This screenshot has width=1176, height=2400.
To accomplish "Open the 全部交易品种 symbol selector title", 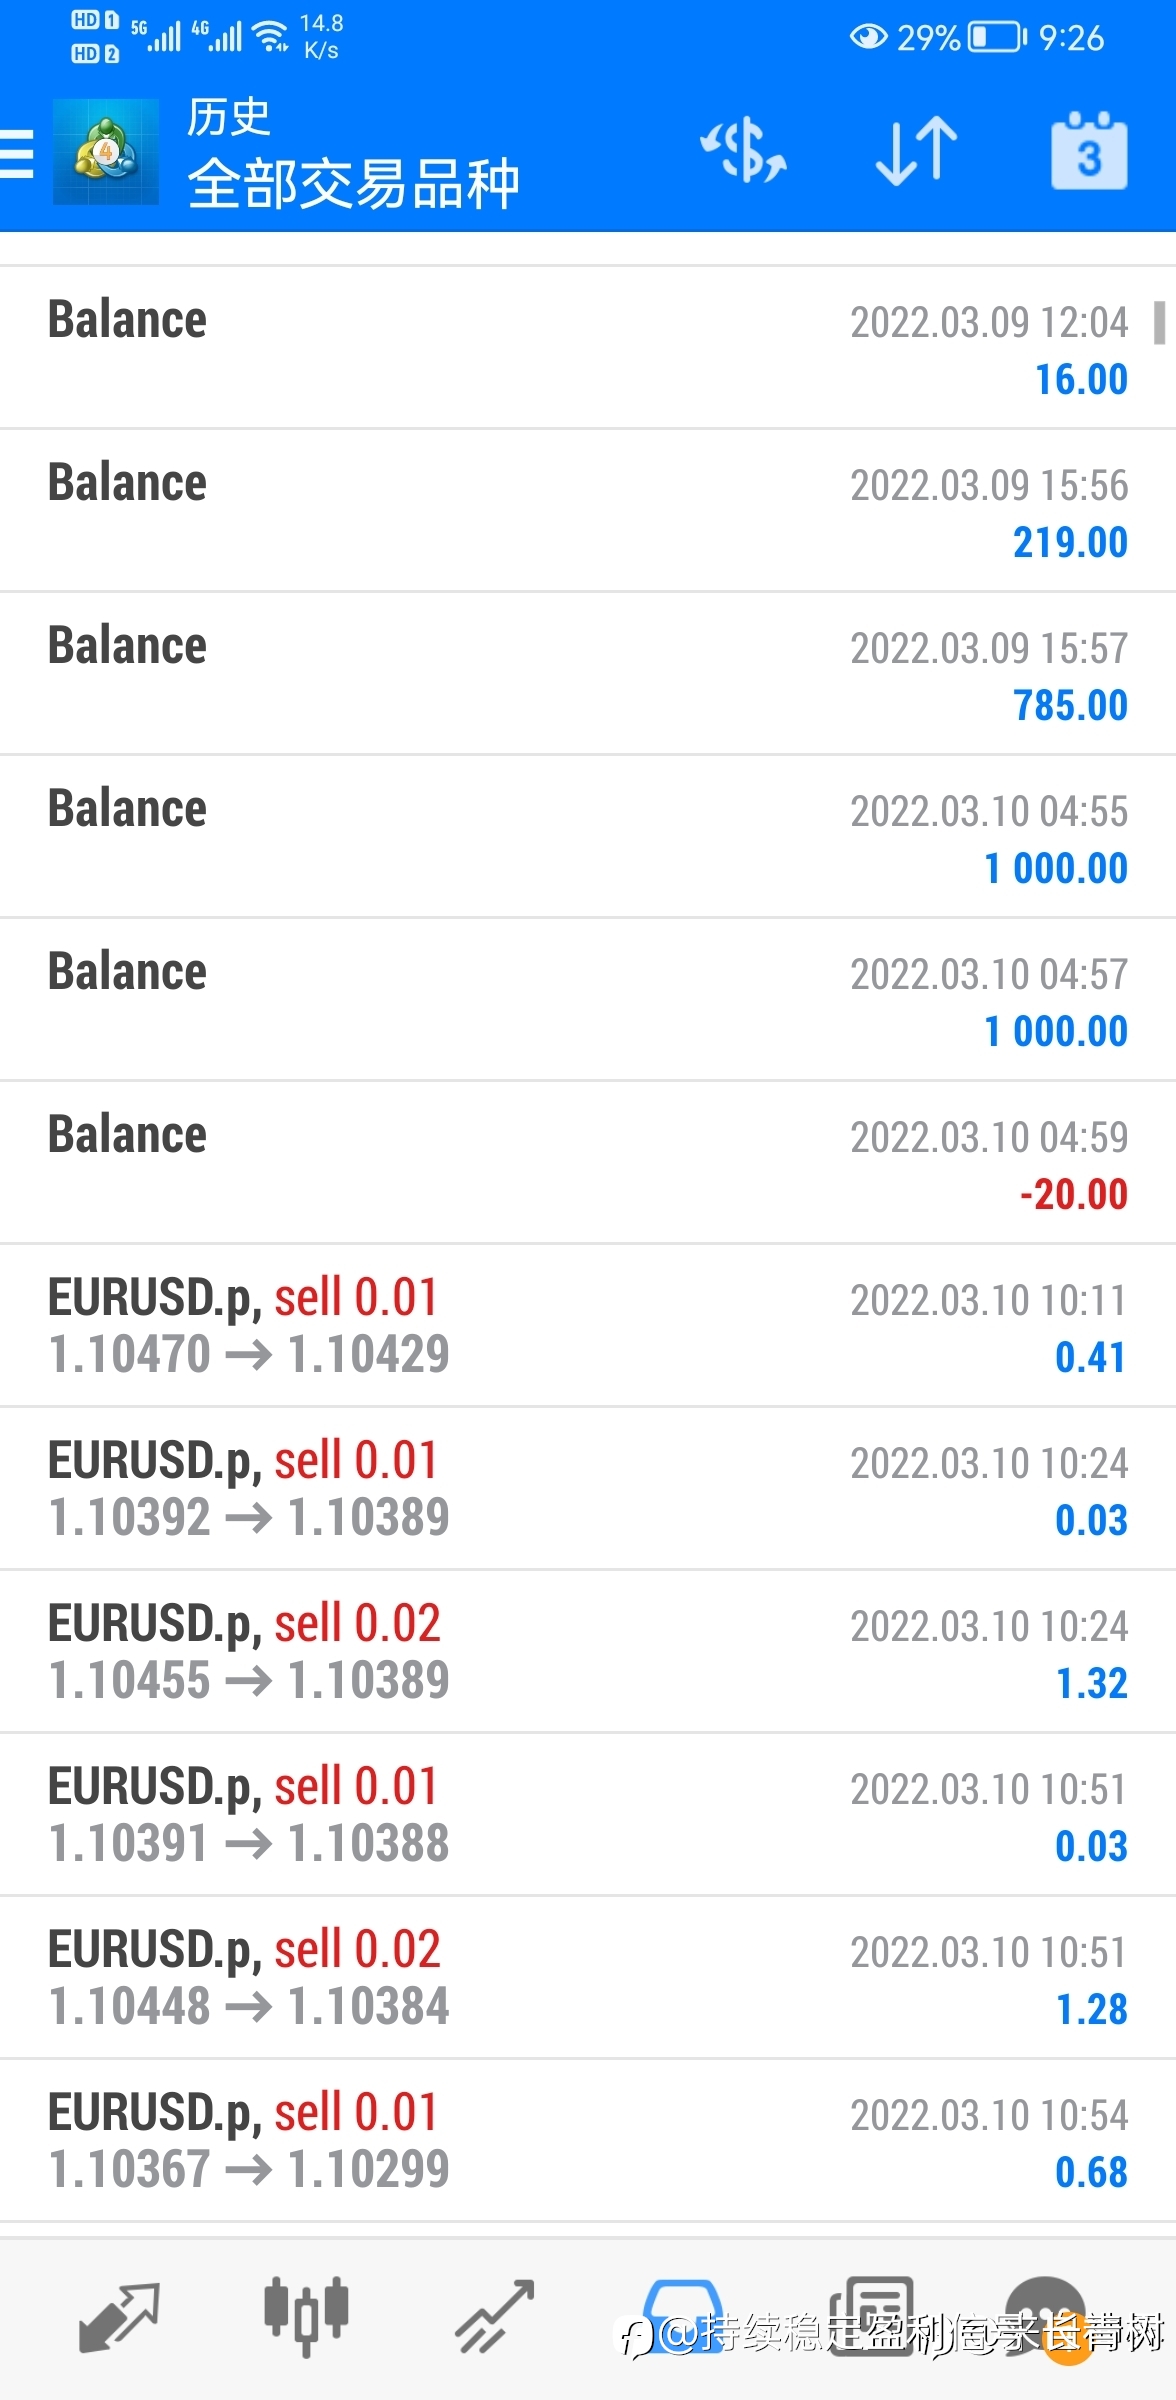I will pyautogui.click(x=353, y=184).
